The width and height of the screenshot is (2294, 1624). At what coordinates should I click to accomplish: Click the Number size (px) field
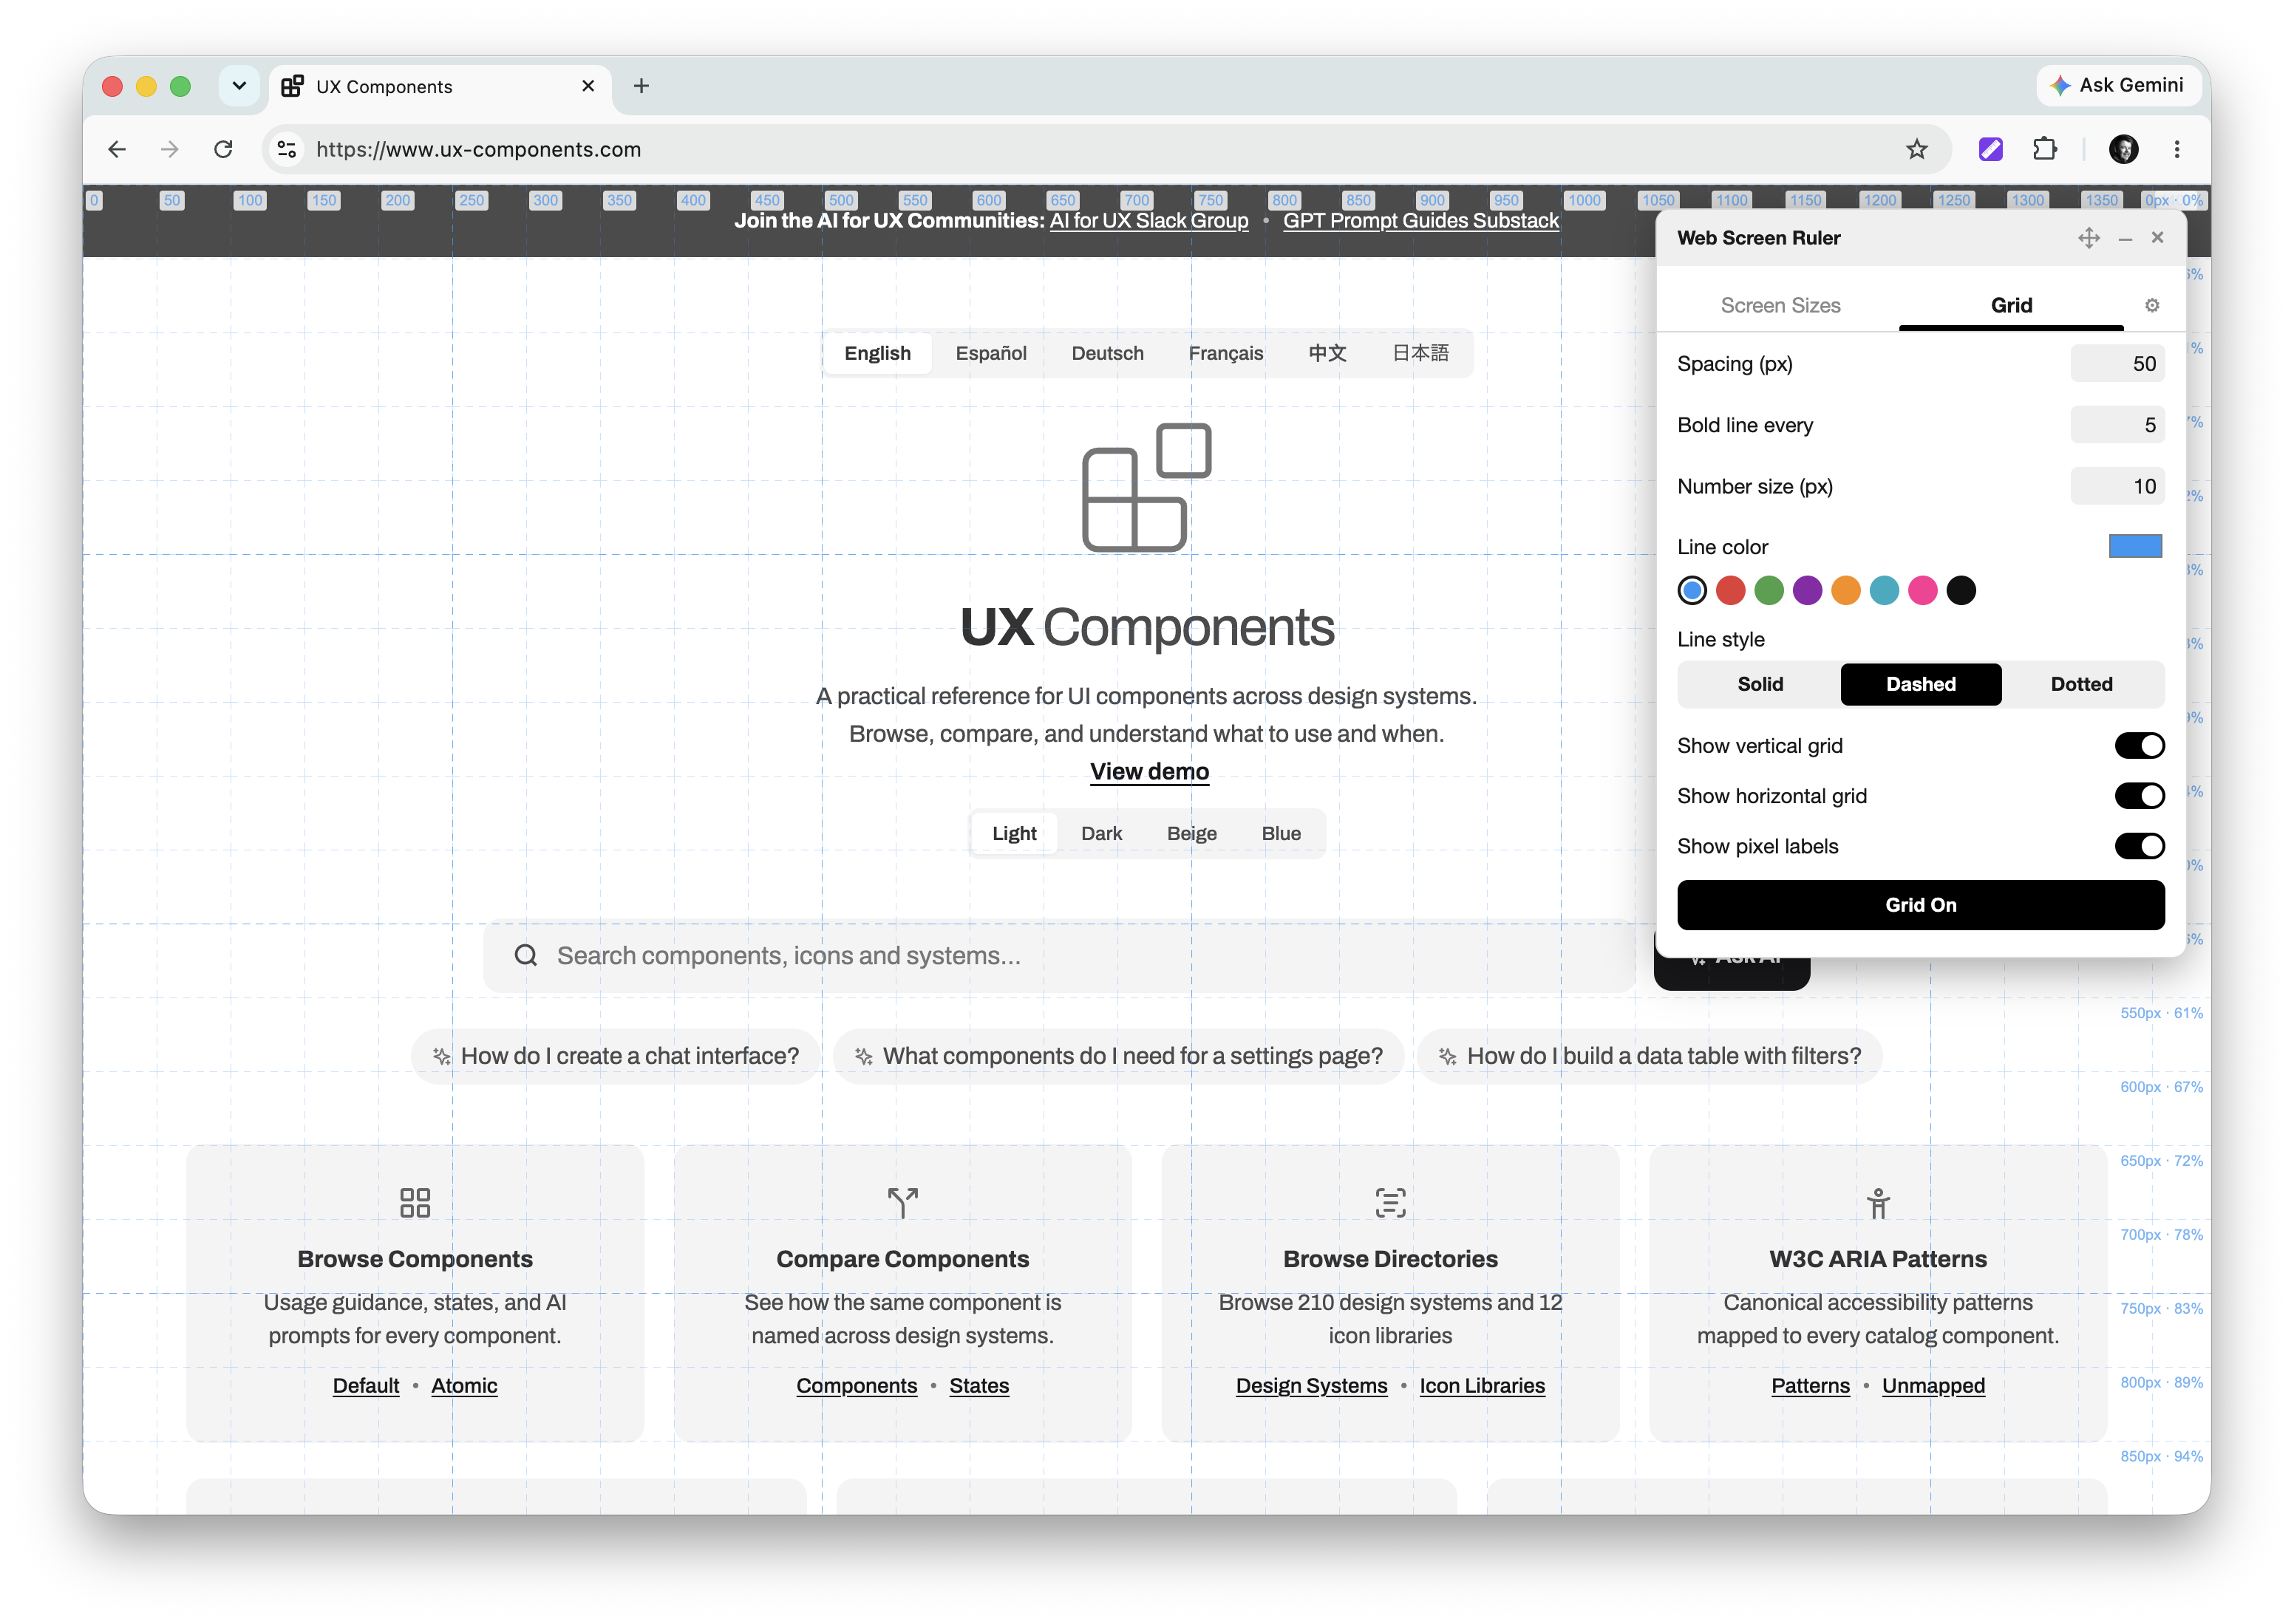2116,486
